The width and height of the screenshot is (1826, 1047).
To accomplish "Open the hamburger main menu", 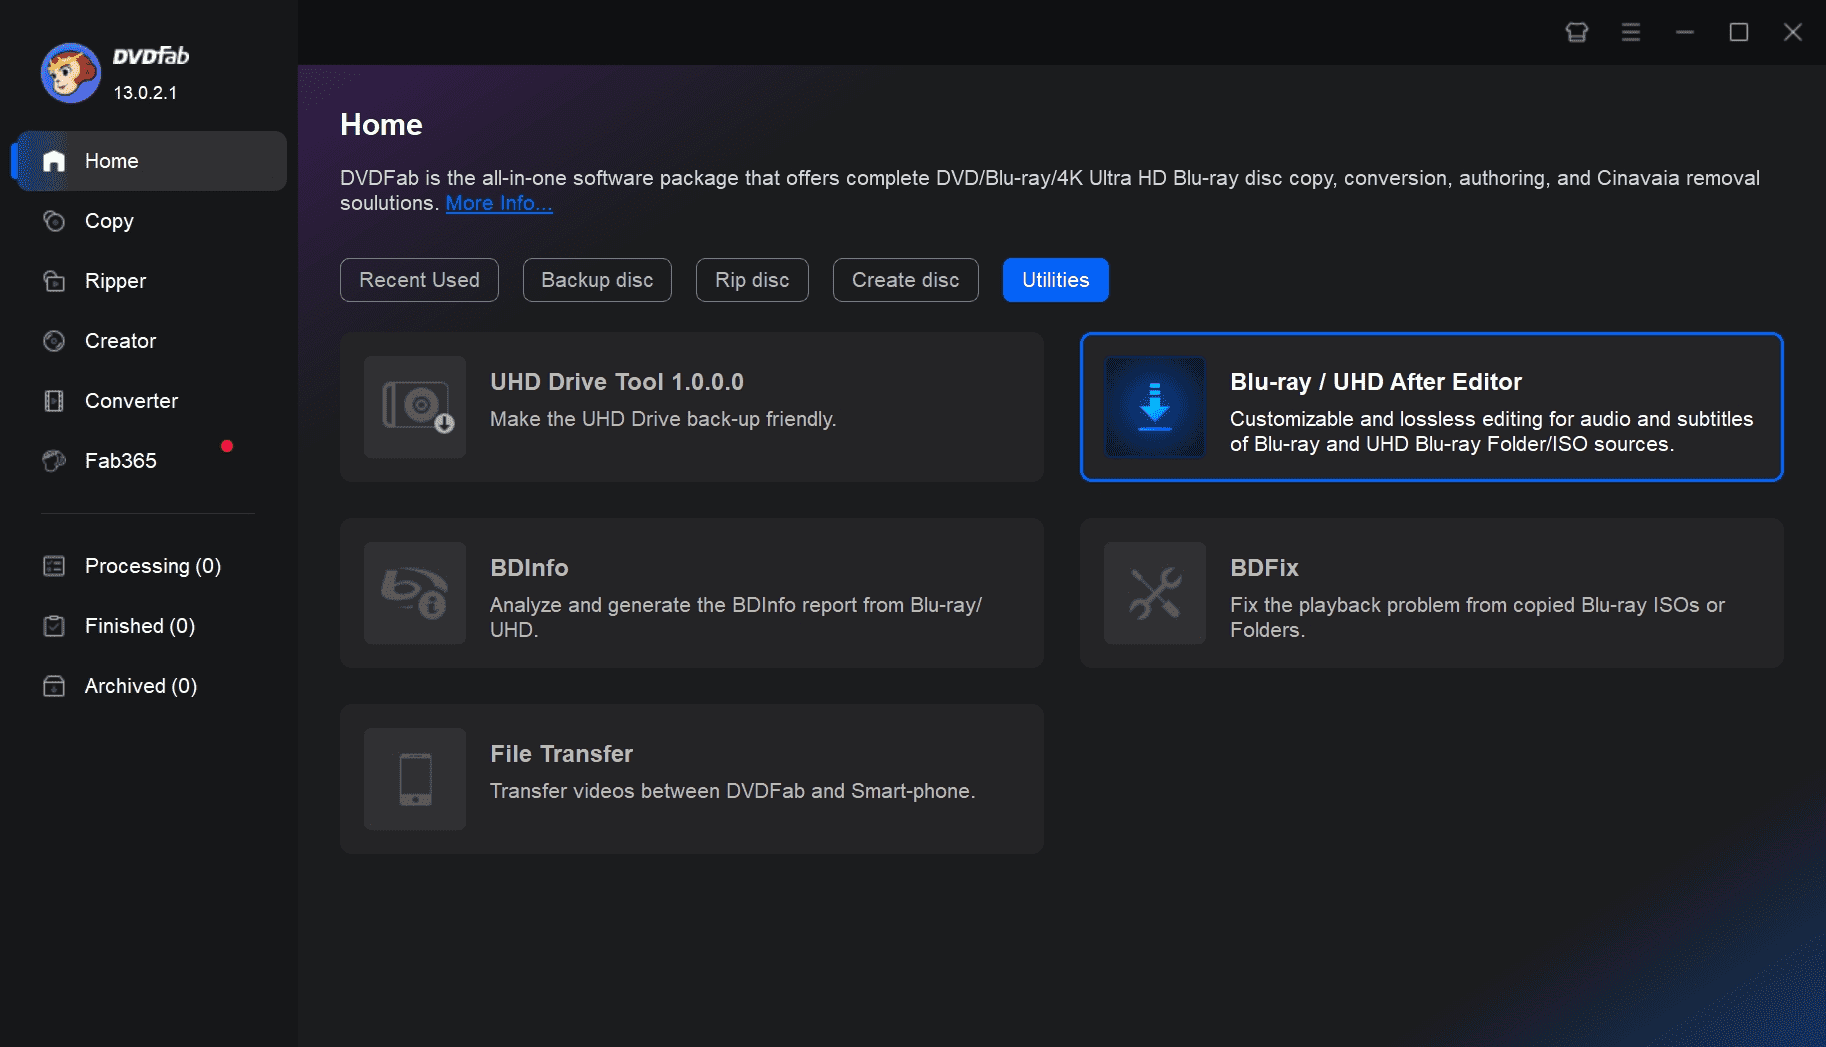I will (x=1631, y=32).
